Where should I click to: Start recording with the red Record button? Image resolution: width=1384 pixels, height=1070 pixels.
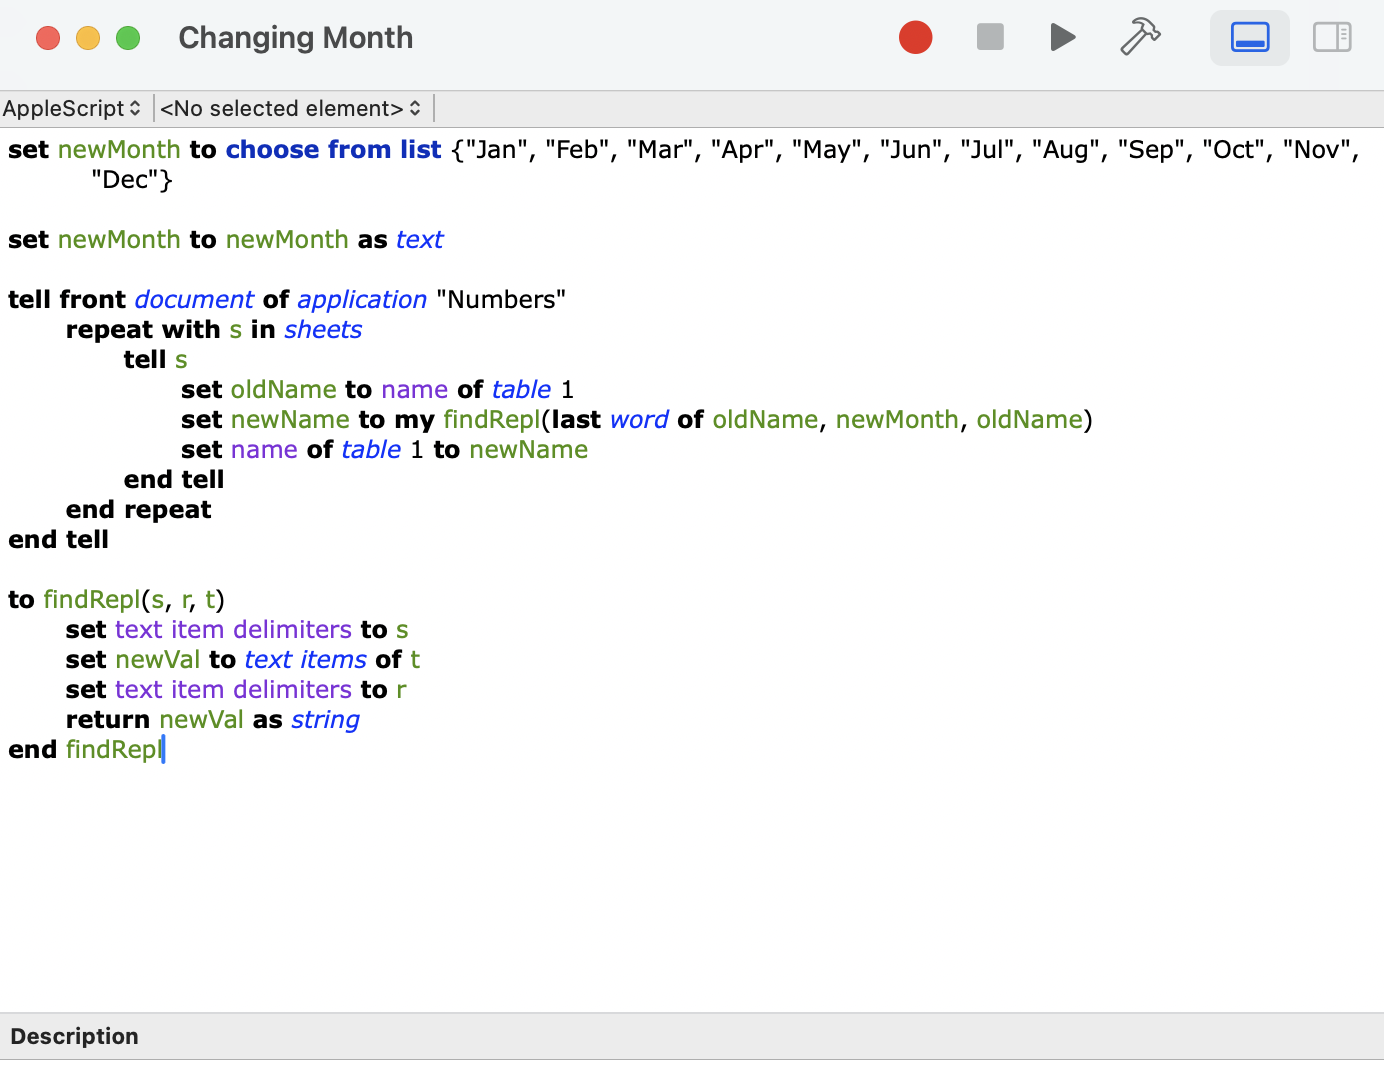tap(915, 38)
